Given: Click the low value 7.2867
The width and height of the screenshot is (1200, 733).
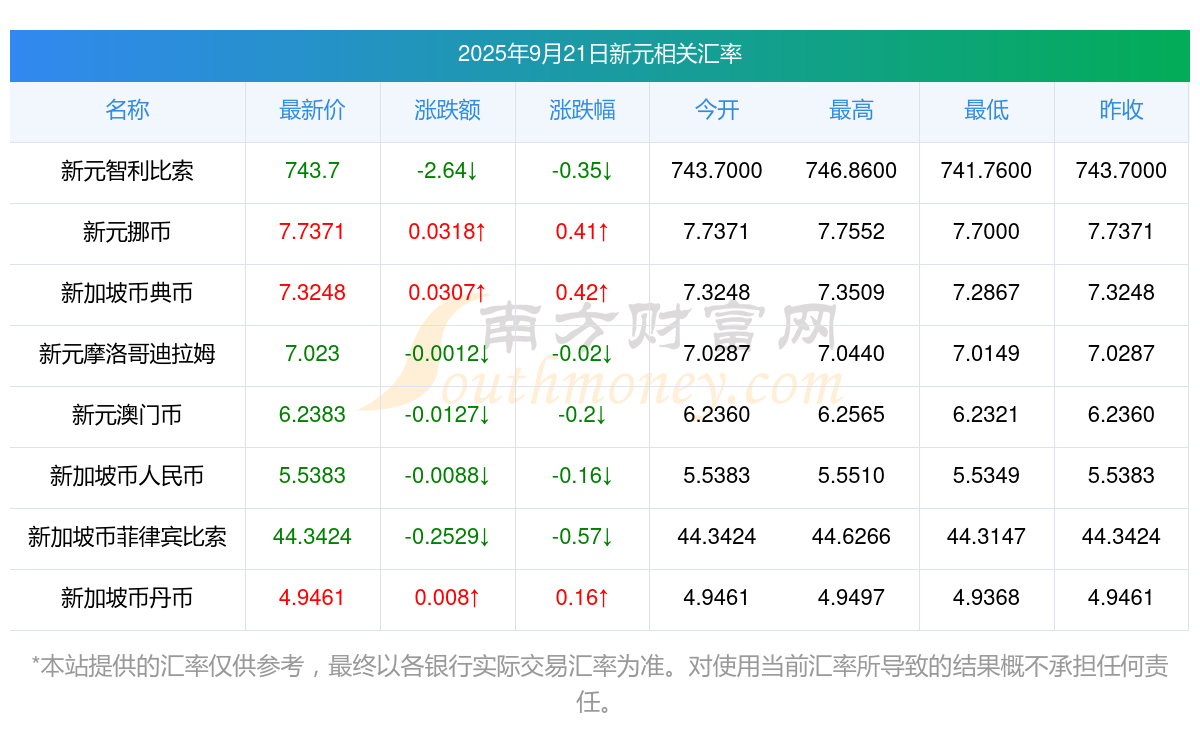Looking at the screenshot, I should 986,293.
